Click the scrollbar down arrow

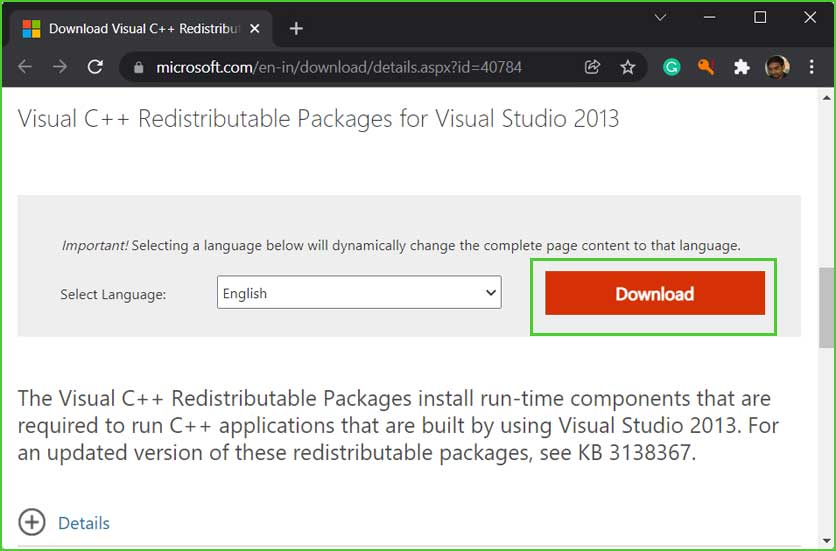pyautogui.click(x=827, y=542)
